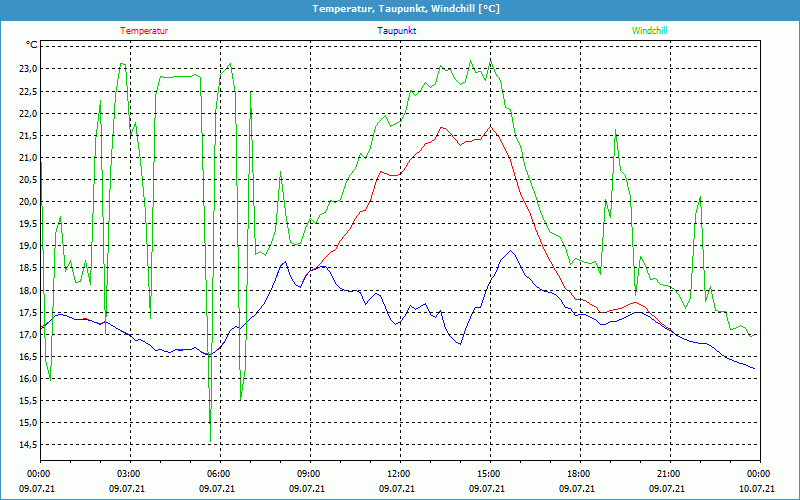Screen dimensions: 800x500
Task: Click the blue Taupunkt line end at right edge
Action: (754, 368)
